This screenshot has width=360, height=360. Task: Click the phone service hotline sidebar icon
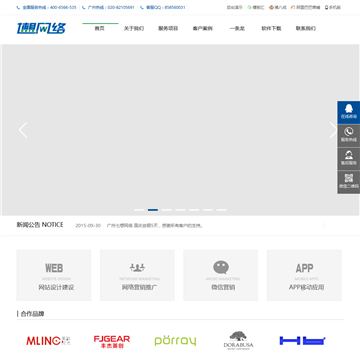[349, 136]
